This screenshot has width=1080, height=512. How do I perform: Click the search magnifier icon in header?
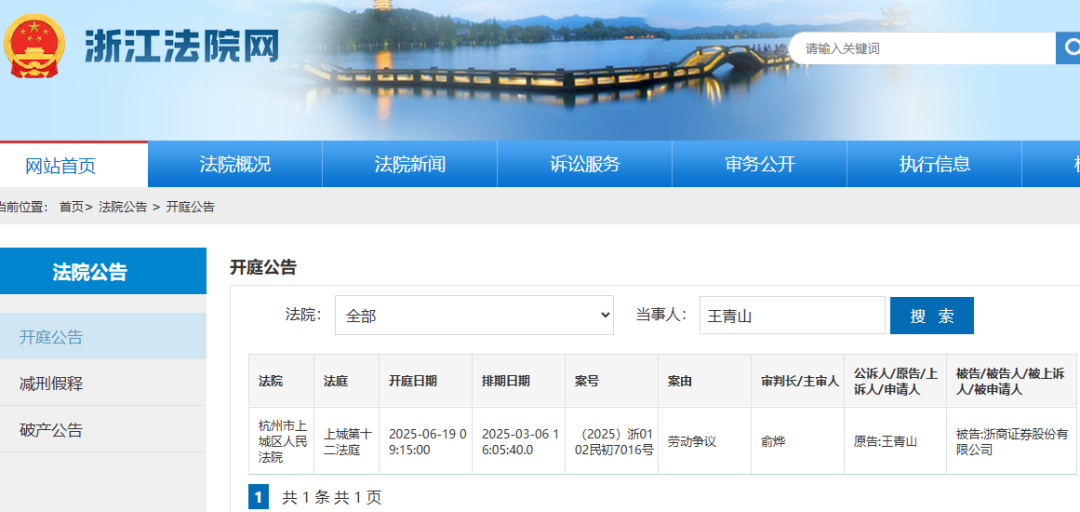click(1070, 48)
